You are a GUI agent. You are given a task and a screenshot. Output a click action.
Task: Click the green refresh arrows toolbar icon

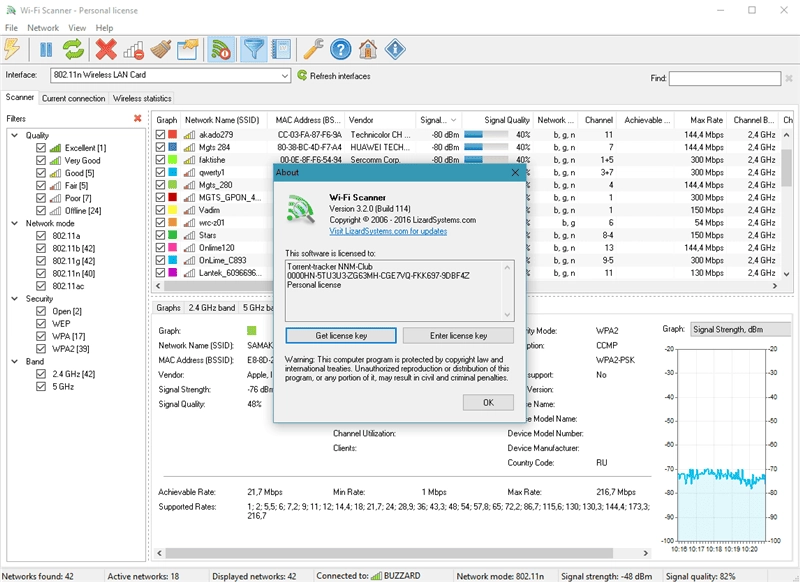[73, 49]
